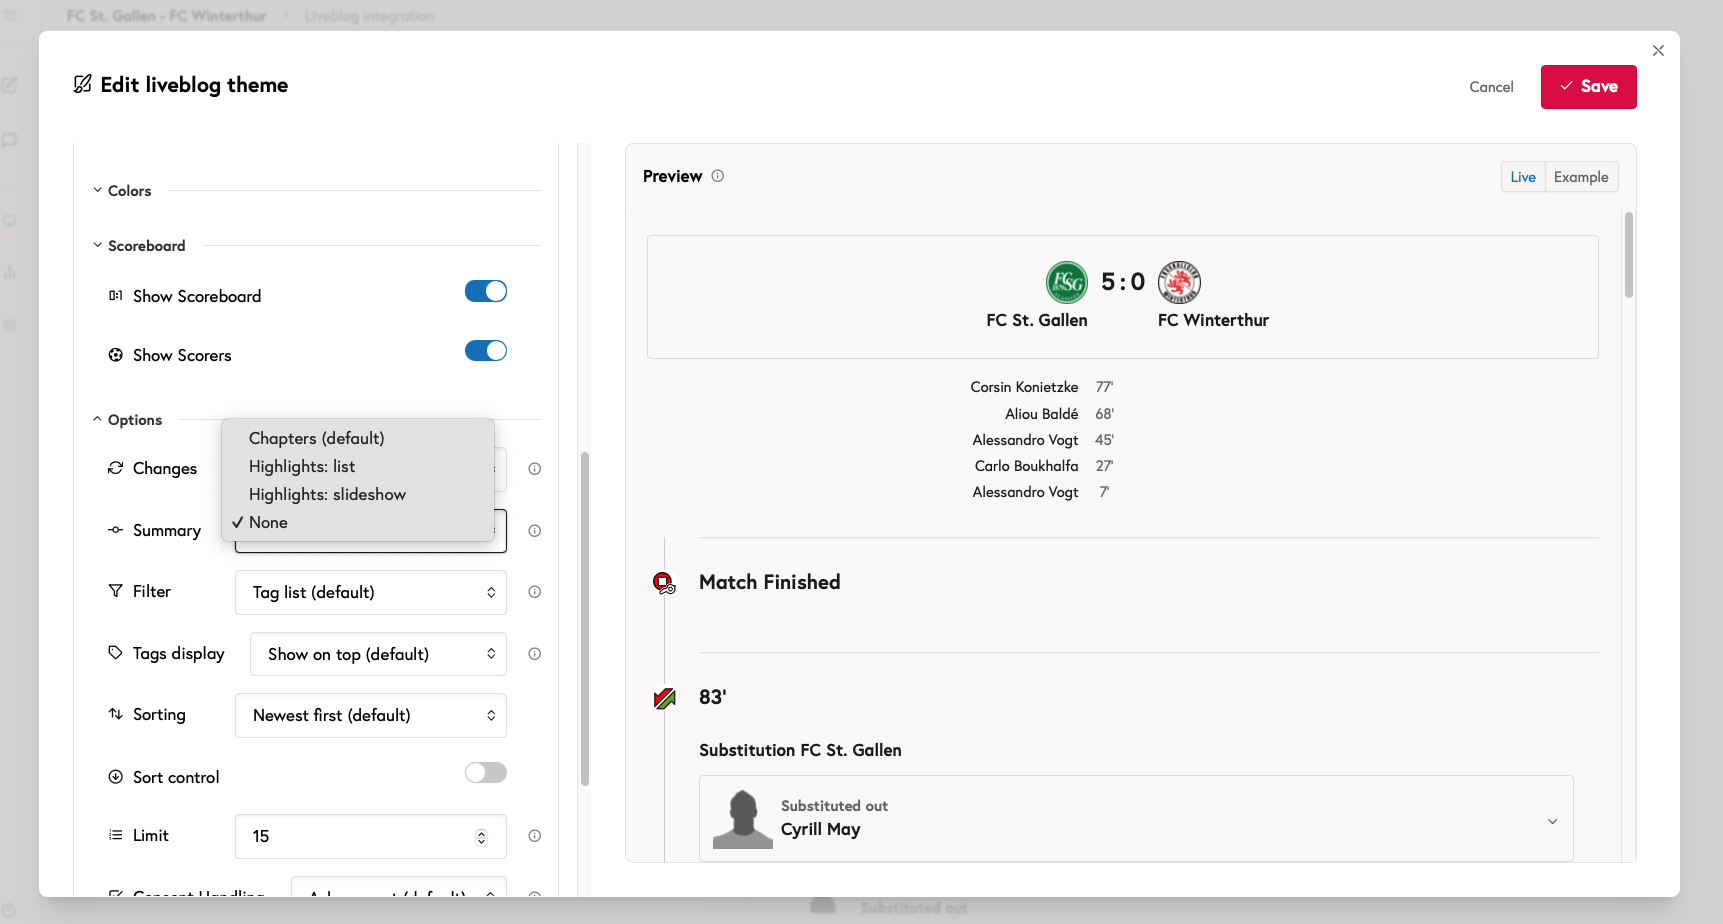Toggle Show Scoreboard switch off
This screenshot has width=1723, height=924.
(486, 291)
